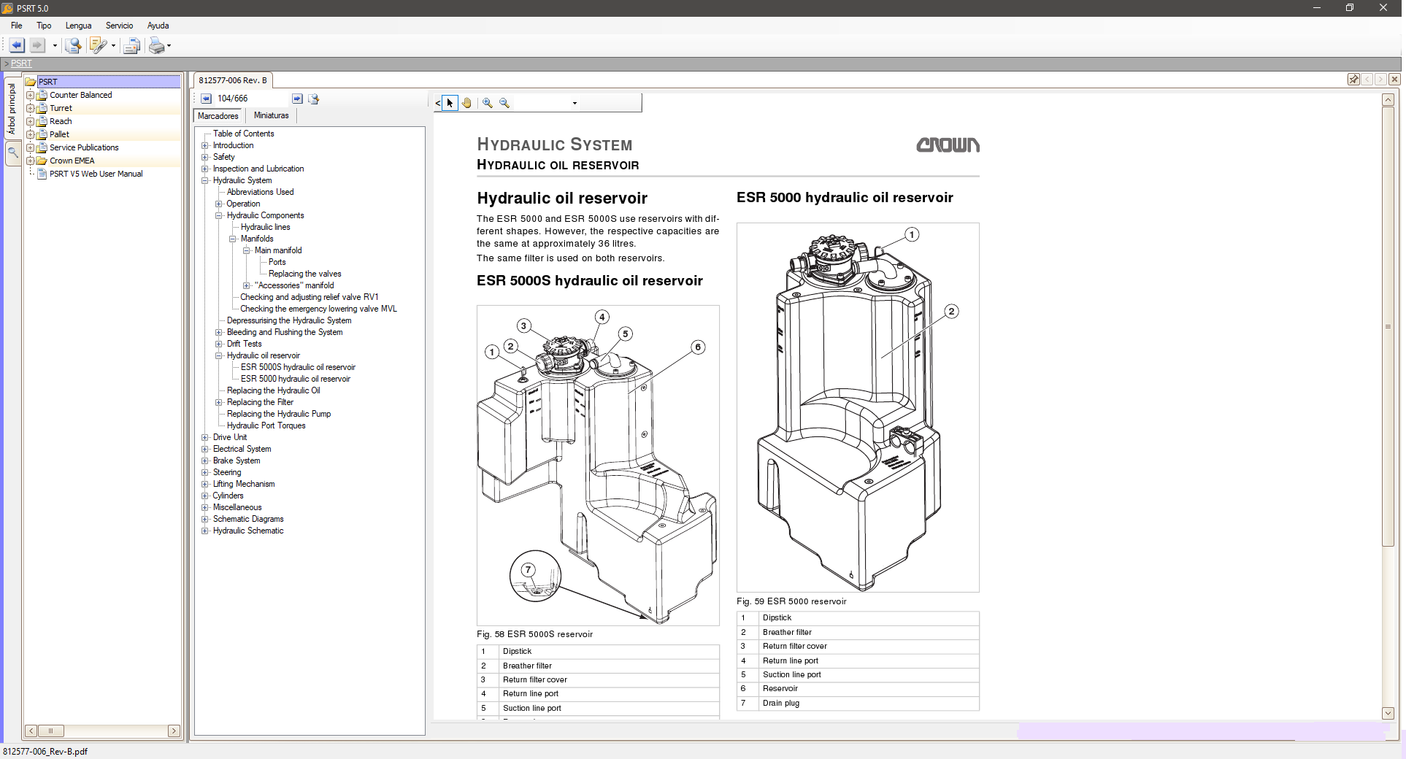Viewport: 1406px width, 759px height.
Task: Click the next page arrow beside 104/666
Action: (296, 98)
